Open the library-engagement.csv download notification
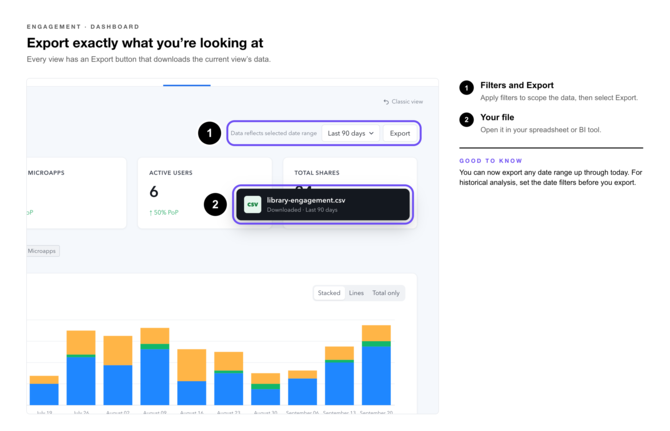Viewport: 670px width, 431px height. click(x=323, y=205)
